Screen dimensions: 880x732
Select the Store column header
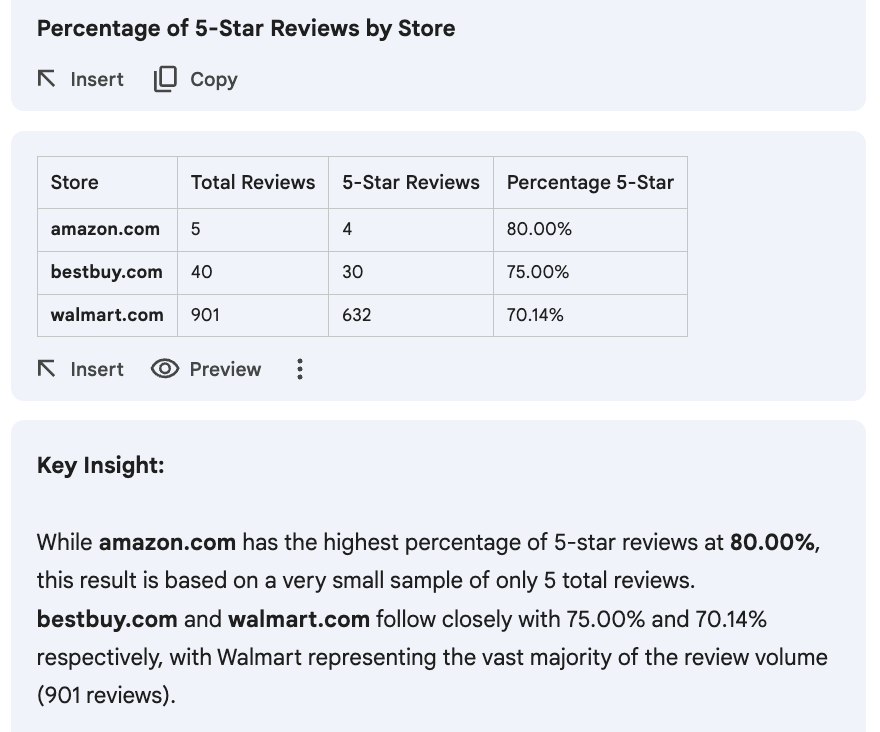pyautogui.click(x=75, y=182)
